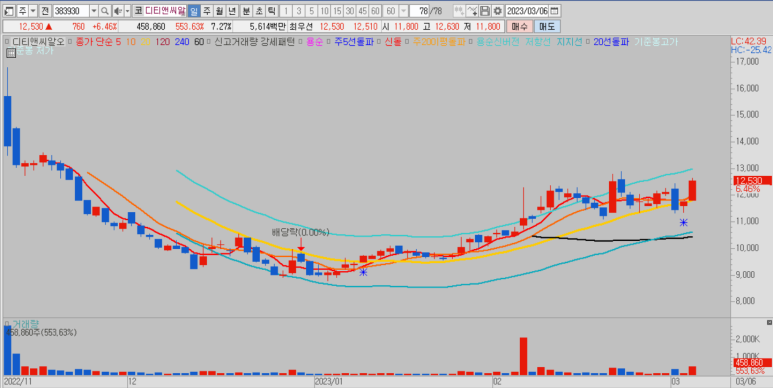Click the volume panel corner menu icon
The width and height of the screenshot is (773, 388).
click(769, 322)
